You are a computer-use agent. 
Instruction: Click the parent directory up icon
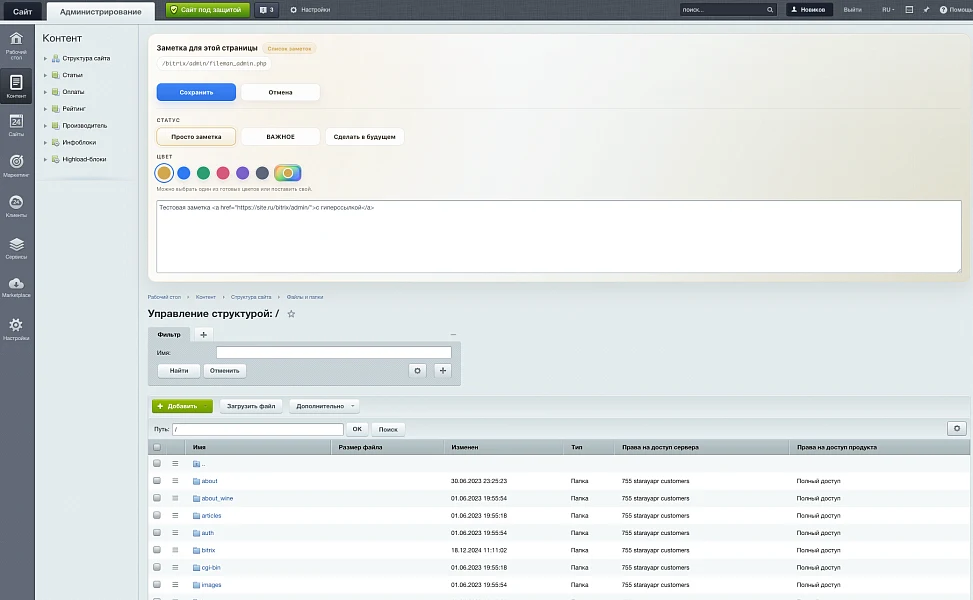click(196, 464)
